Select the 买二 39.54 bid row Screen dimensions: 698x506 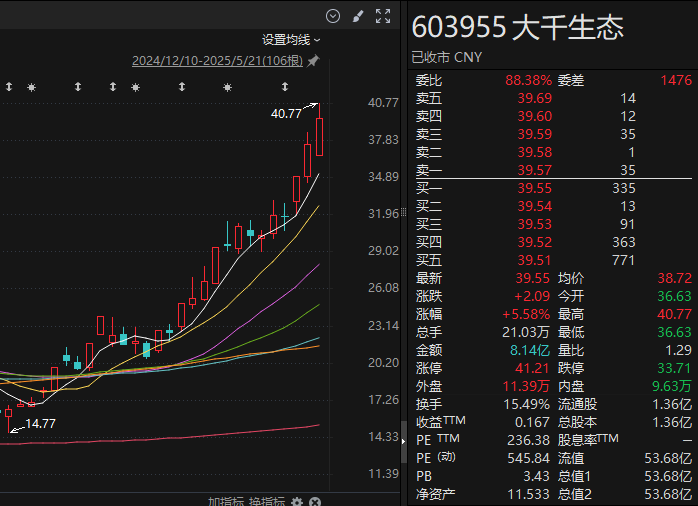553,206
